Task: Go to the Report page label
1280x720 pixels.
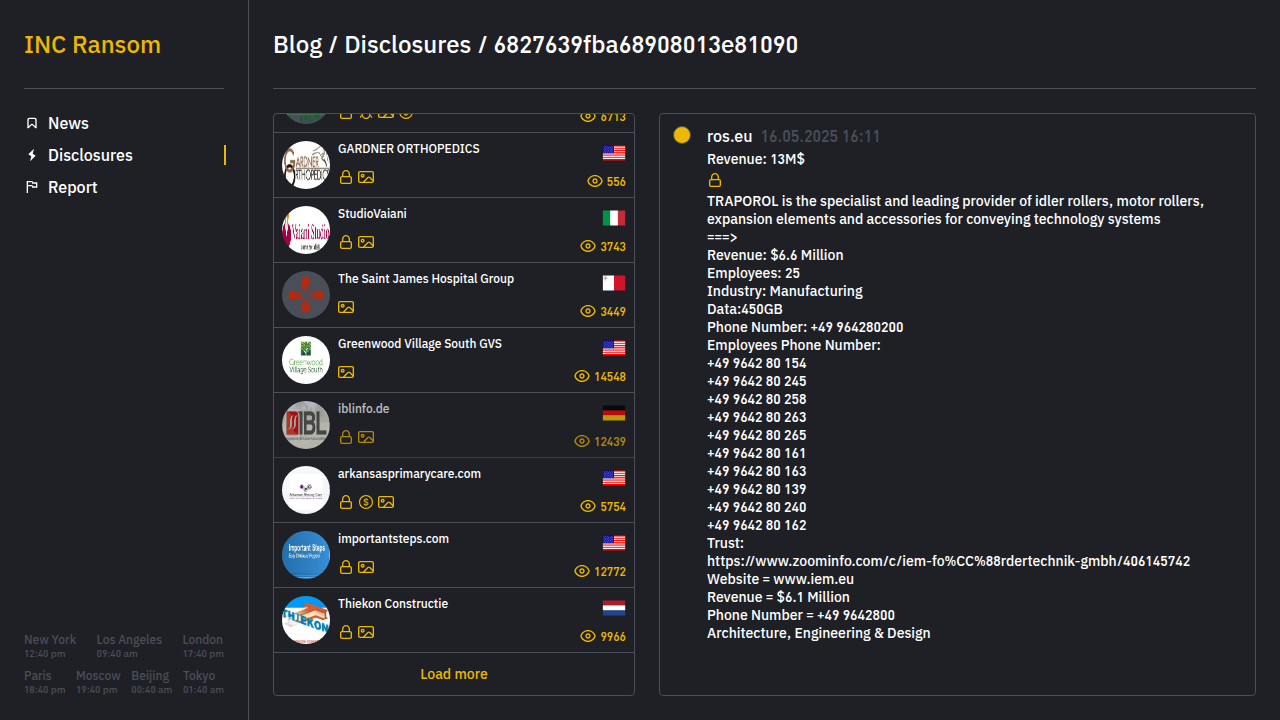Action: (x=73, y=187)
